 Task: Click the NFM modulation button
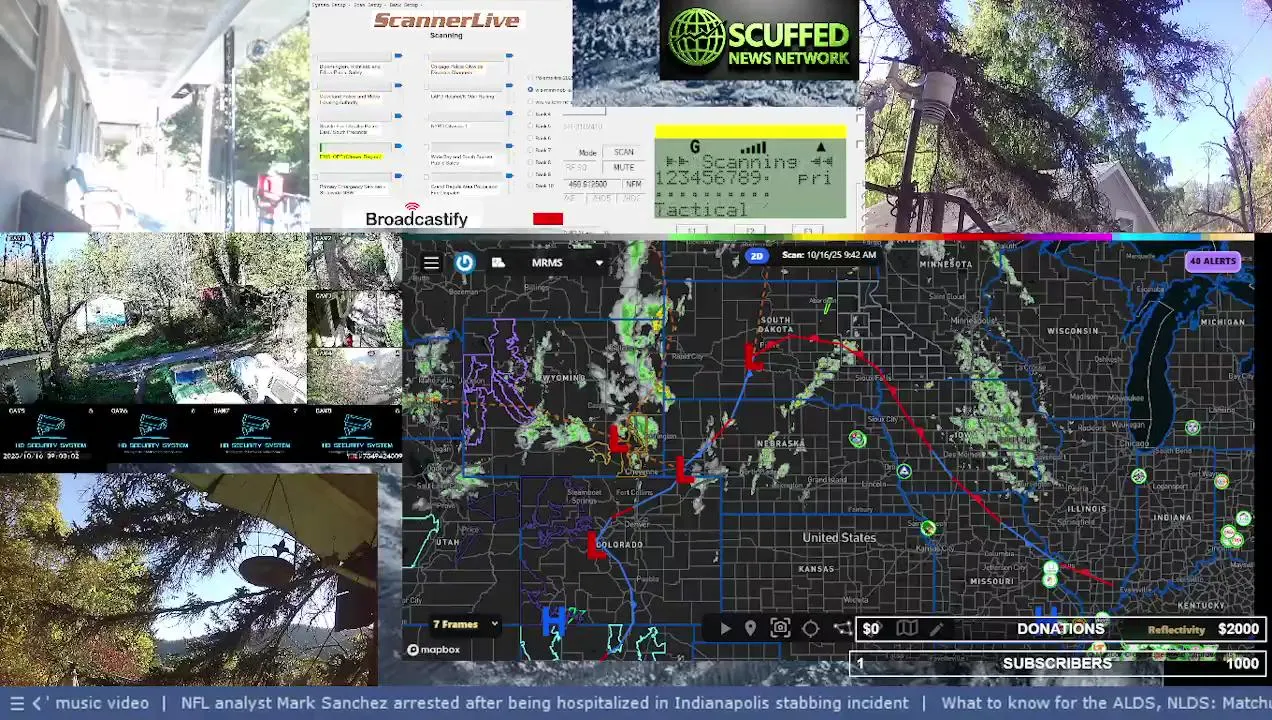click(633, 184)
